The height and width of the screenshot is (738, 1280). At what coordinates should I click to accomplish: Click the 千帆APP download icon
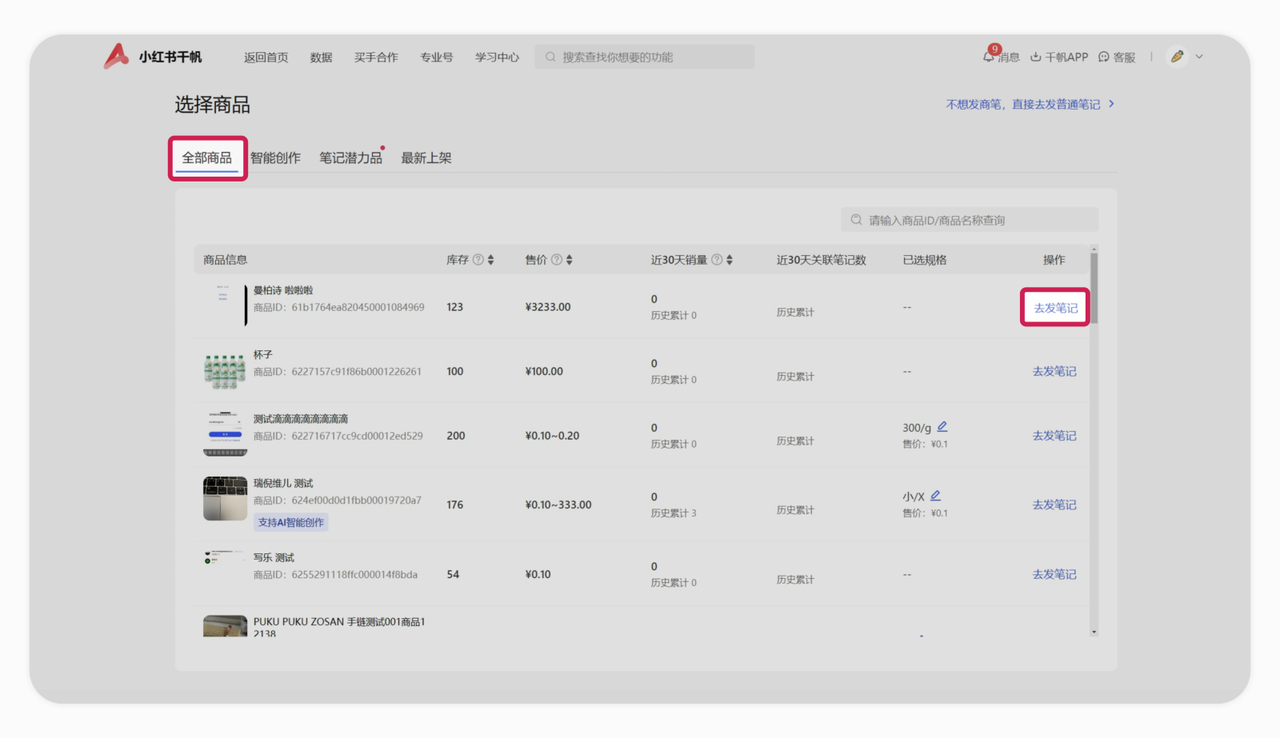point(1036,57)
